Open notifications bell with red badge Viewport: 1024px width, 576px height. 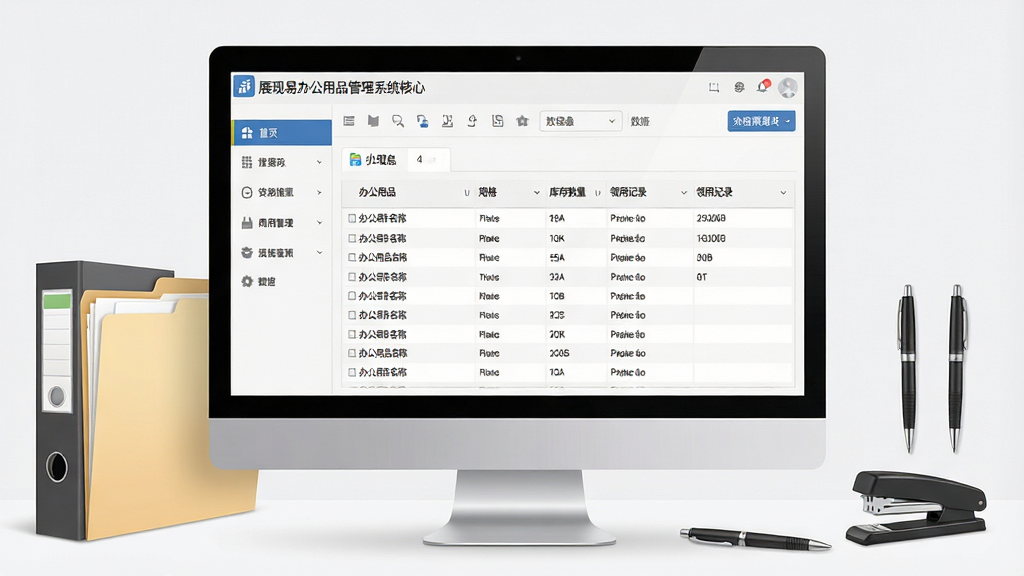[x=763, y=86]
